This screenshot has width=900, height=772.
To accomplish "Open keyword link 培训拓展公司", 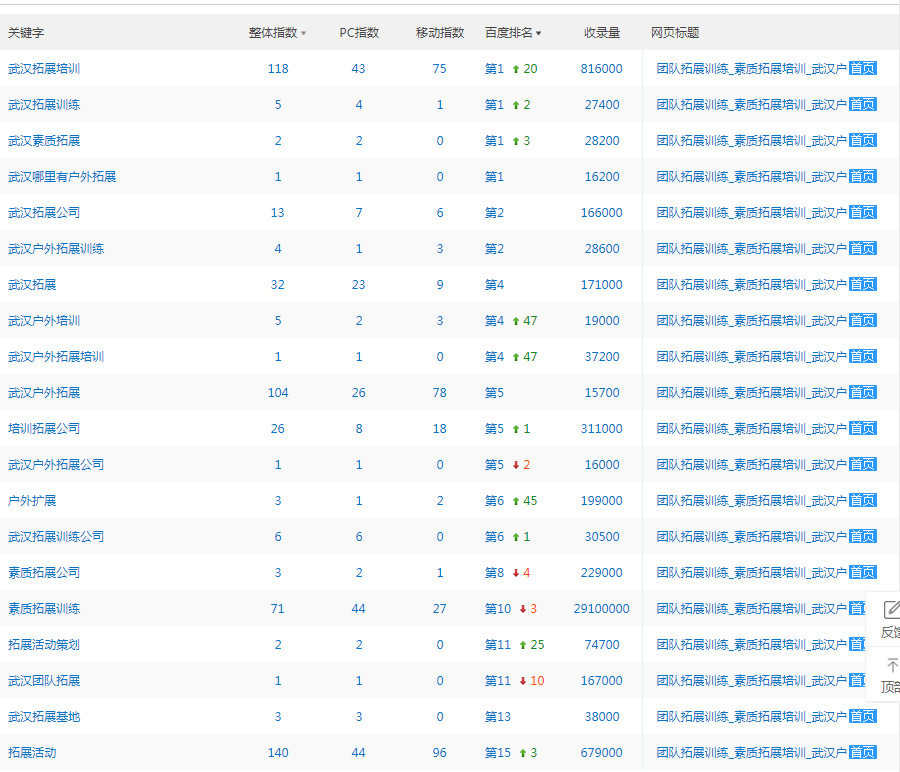I will pos(44,429).
